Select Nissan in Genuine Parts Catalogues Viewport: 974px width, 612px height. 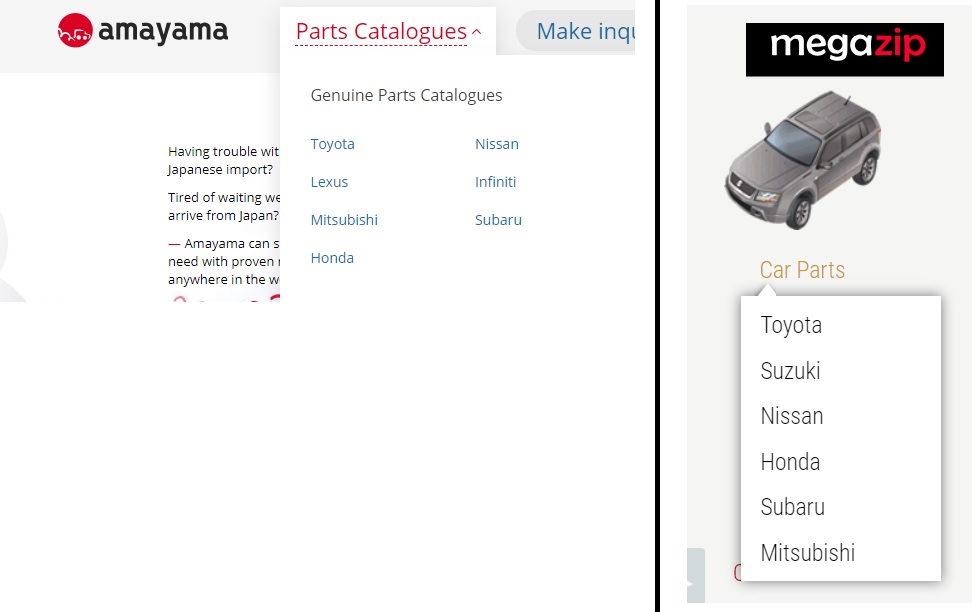tap(497, 144)
